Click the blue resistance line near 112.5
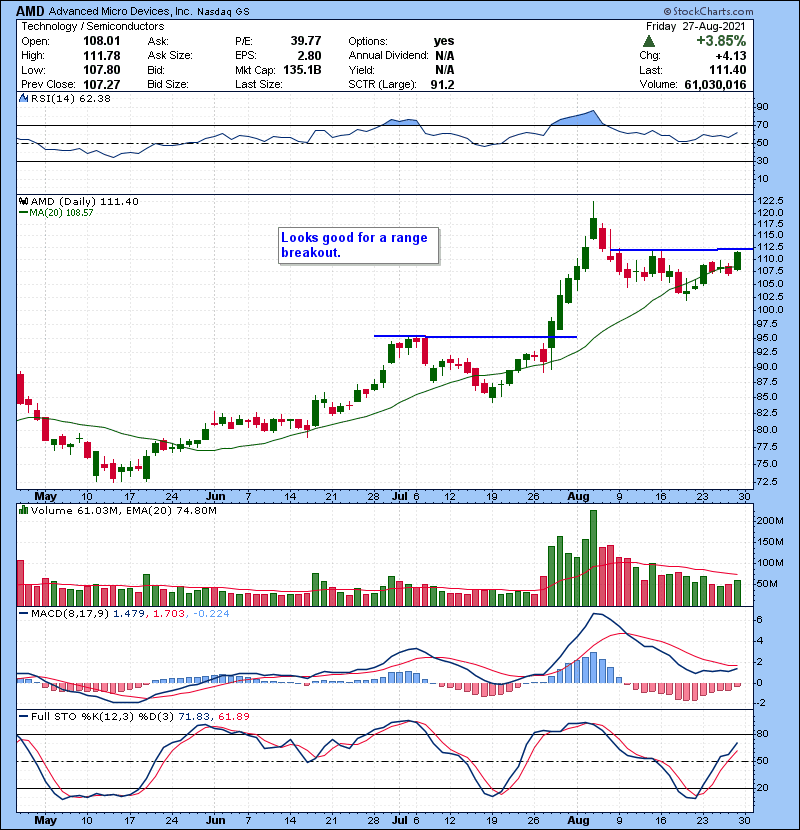 (x=681, y=249)
